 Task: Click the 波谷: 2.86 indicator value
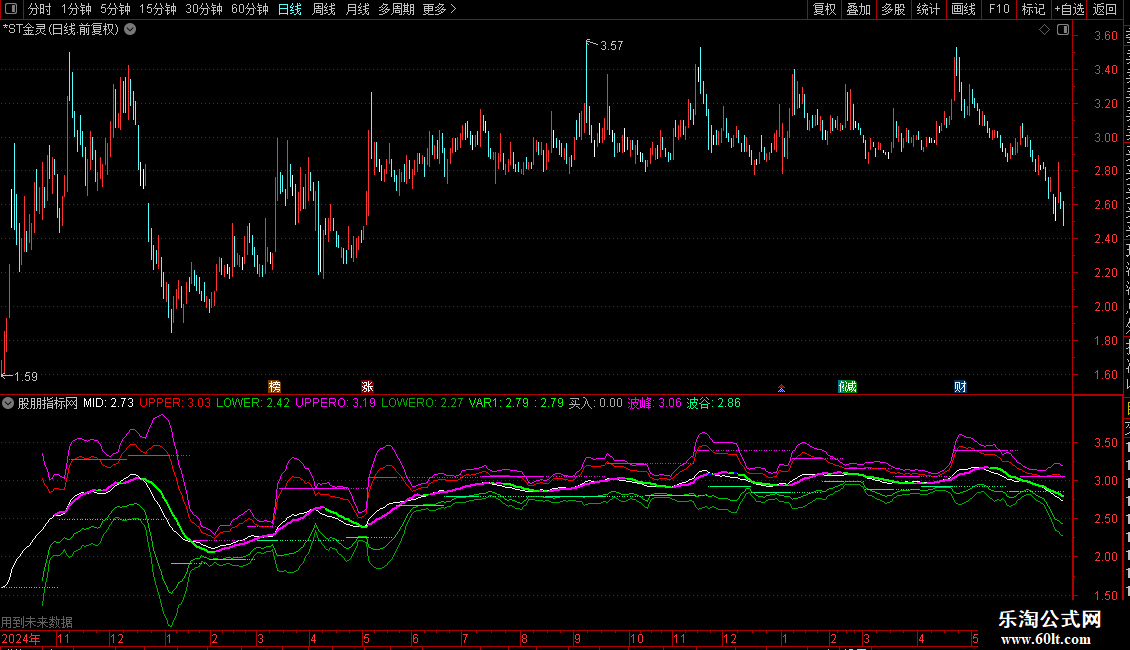pos(713,404)
